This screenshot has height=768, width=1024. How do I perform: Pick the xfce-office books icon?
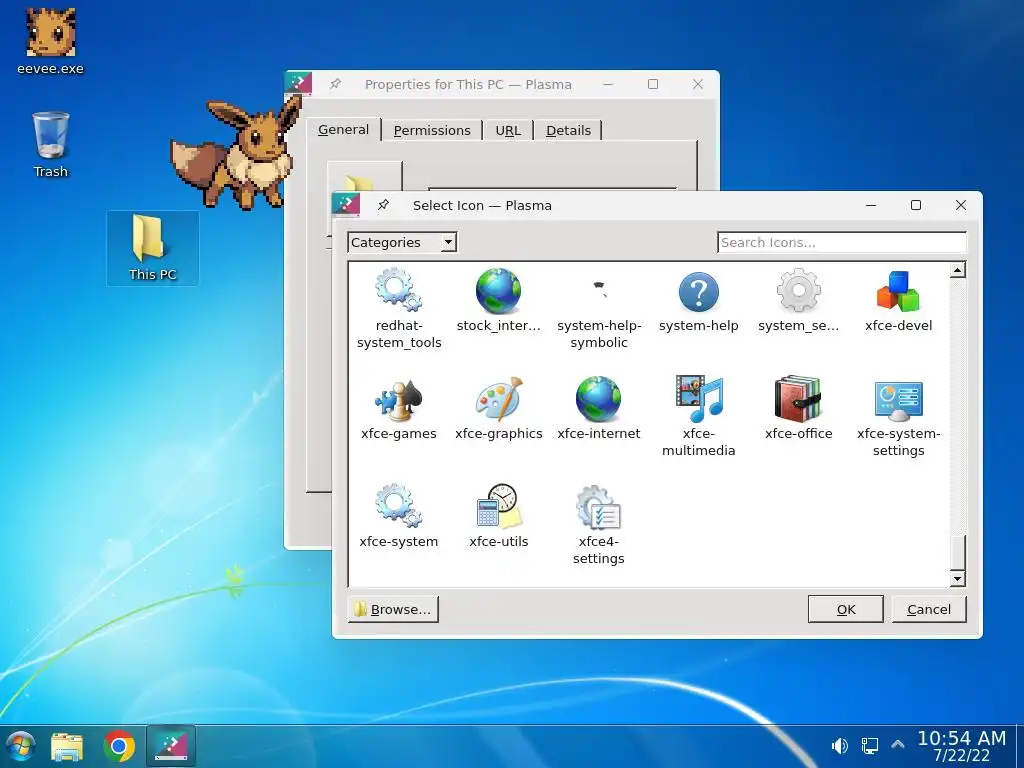tap(799, 399)
